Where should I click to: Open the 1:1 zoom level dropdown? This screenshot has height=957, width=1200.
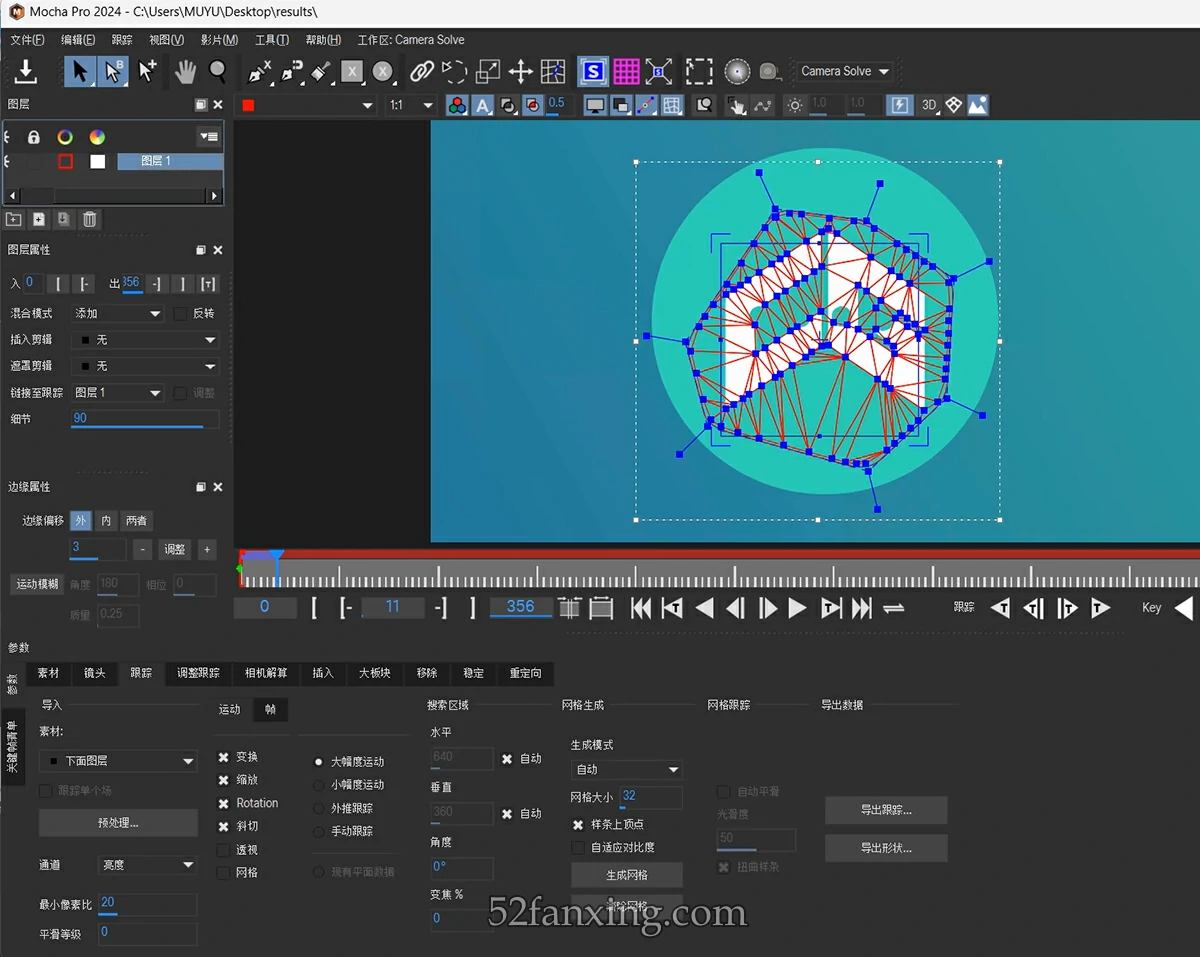[x=411, y=105]
